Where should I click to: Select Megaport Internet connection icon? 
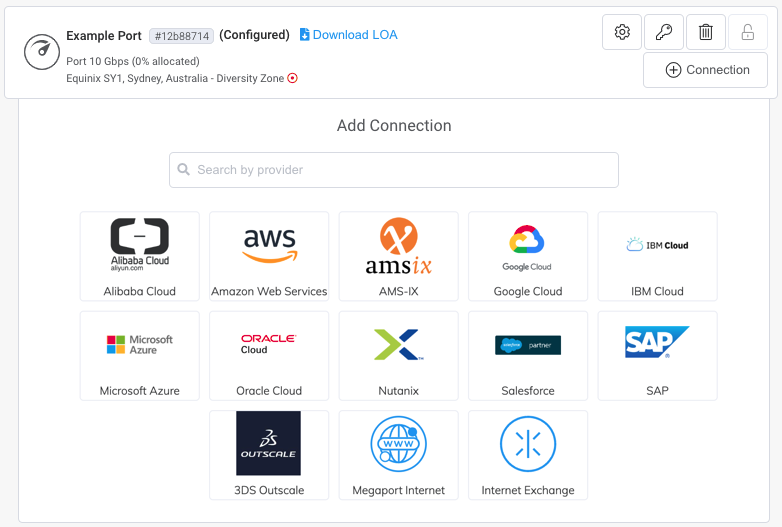coord(398,444)
